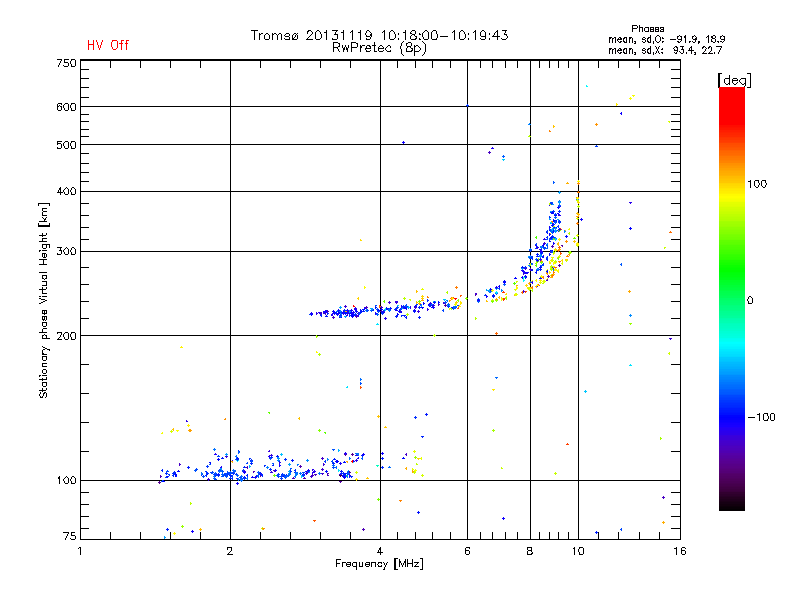This screenshot has width=800, height=600.
Task: Click x-axis tick label '2'
Action: [x=230, y=551]
